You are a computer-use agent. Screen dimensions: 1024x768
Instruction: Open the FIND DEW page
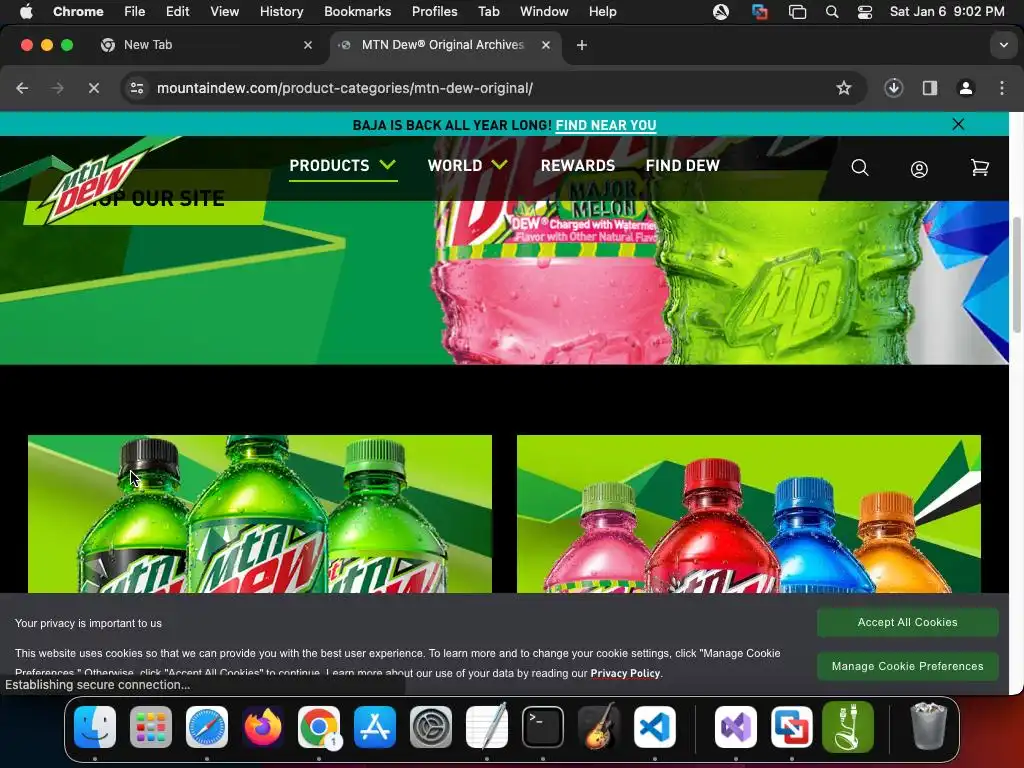coord(682,166)
